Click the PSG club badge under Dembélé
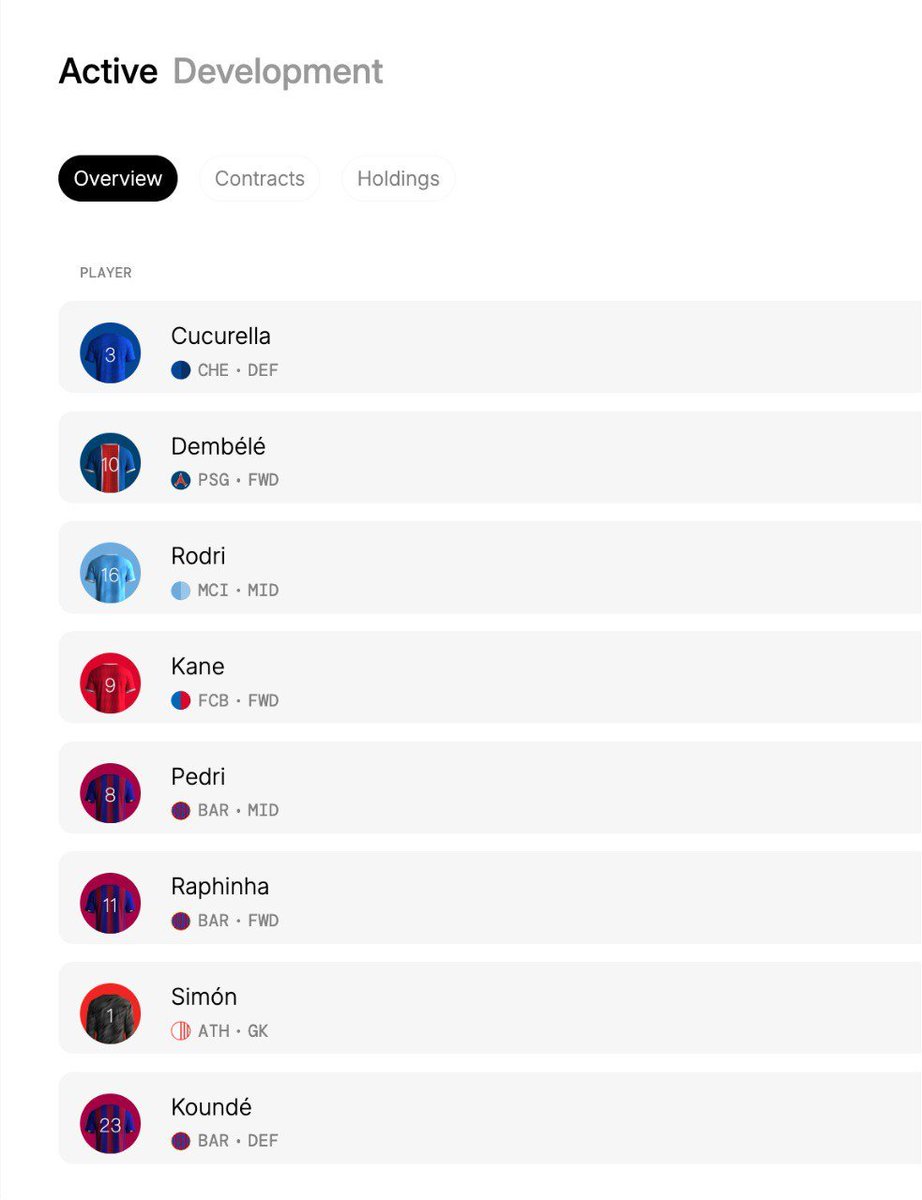 coord(181,480)
